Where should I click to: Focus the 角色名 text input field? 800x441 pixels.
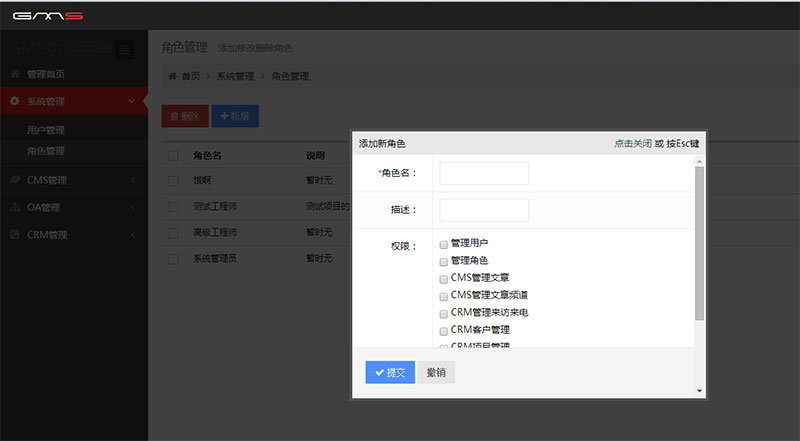pyautogui.click(x=484, y=173)
